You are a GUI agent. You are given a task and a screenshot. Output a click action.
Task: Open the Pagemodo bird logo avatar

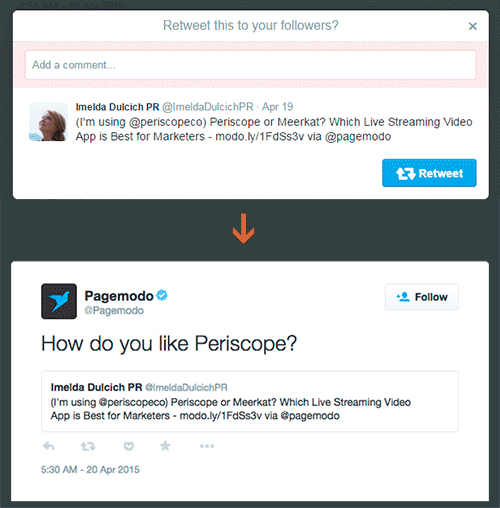[x=59, y=301]
